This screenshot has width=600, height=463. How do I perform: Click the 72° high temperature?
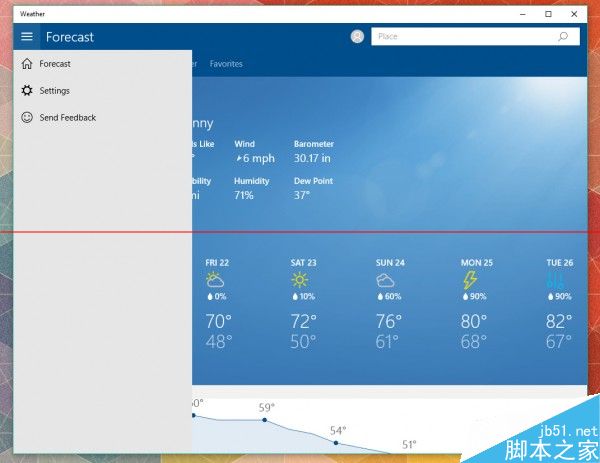tap(304, 321)
